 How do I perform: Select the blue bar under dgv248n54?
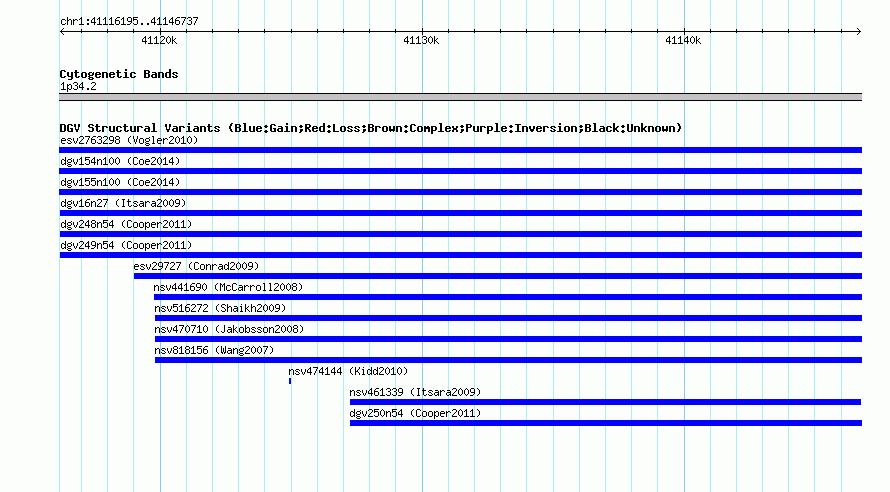point(460,234)
